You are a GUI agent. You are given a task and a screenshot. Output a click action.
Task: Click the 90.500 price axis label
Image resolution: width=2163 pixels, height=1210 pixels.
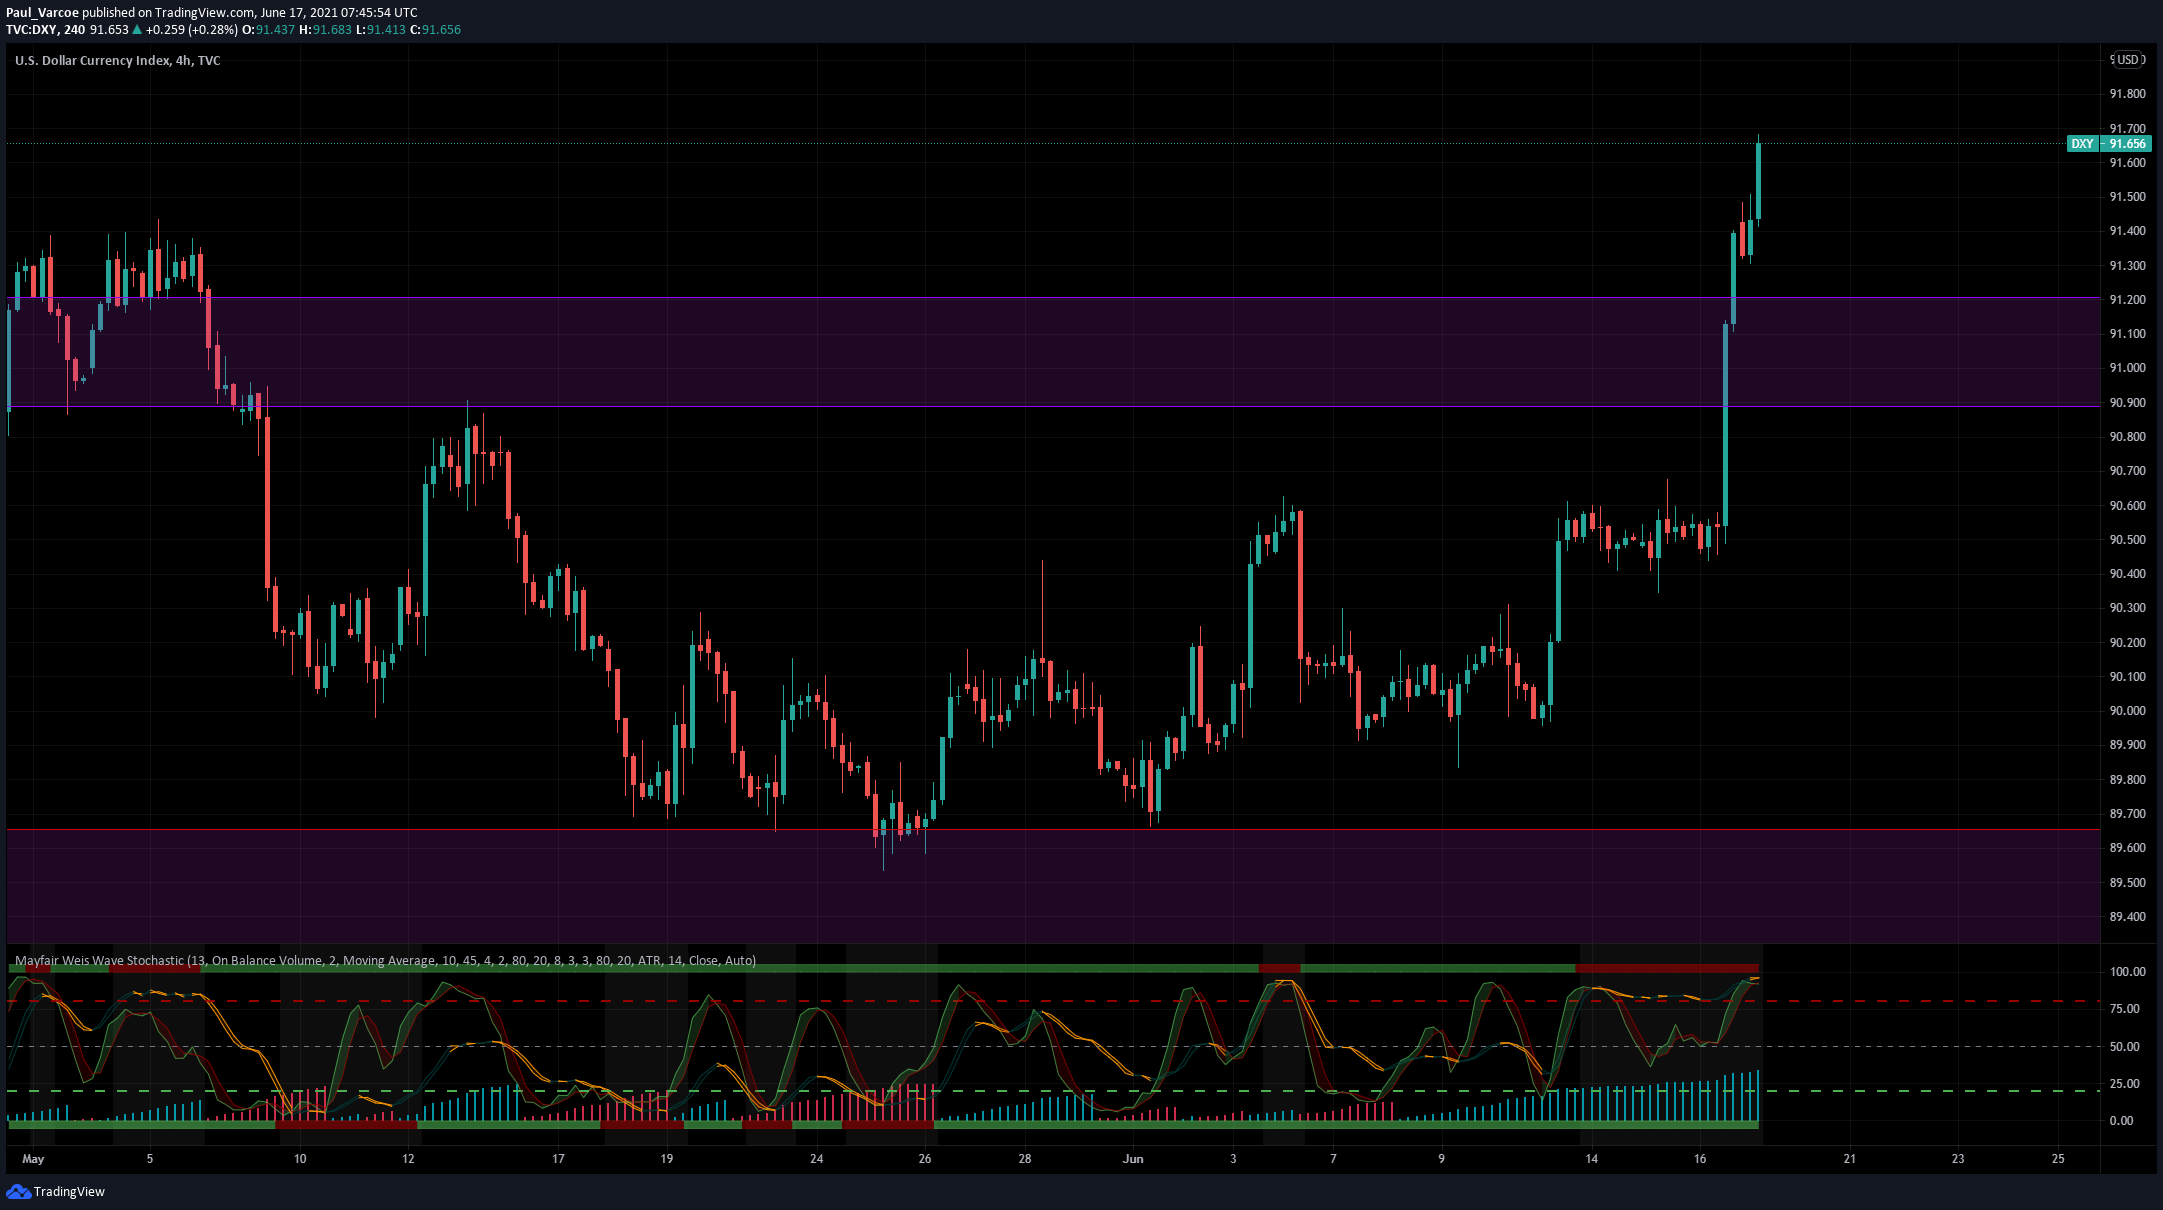point(2127,540)
